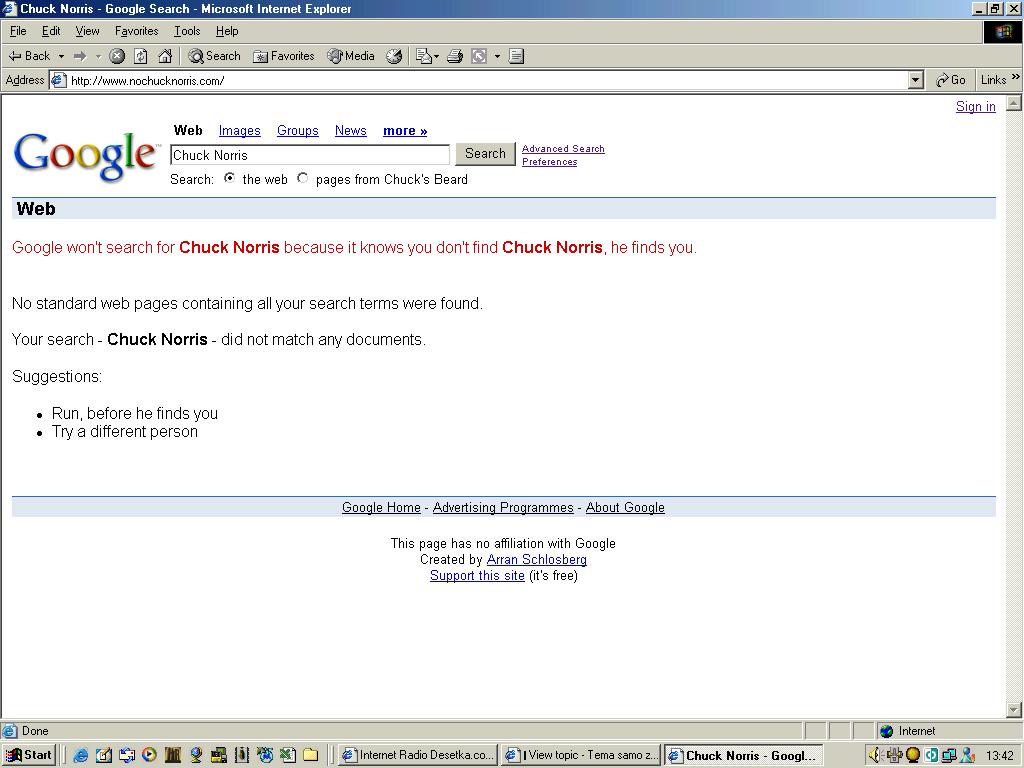Go to the Home page icon

point(165,56)
